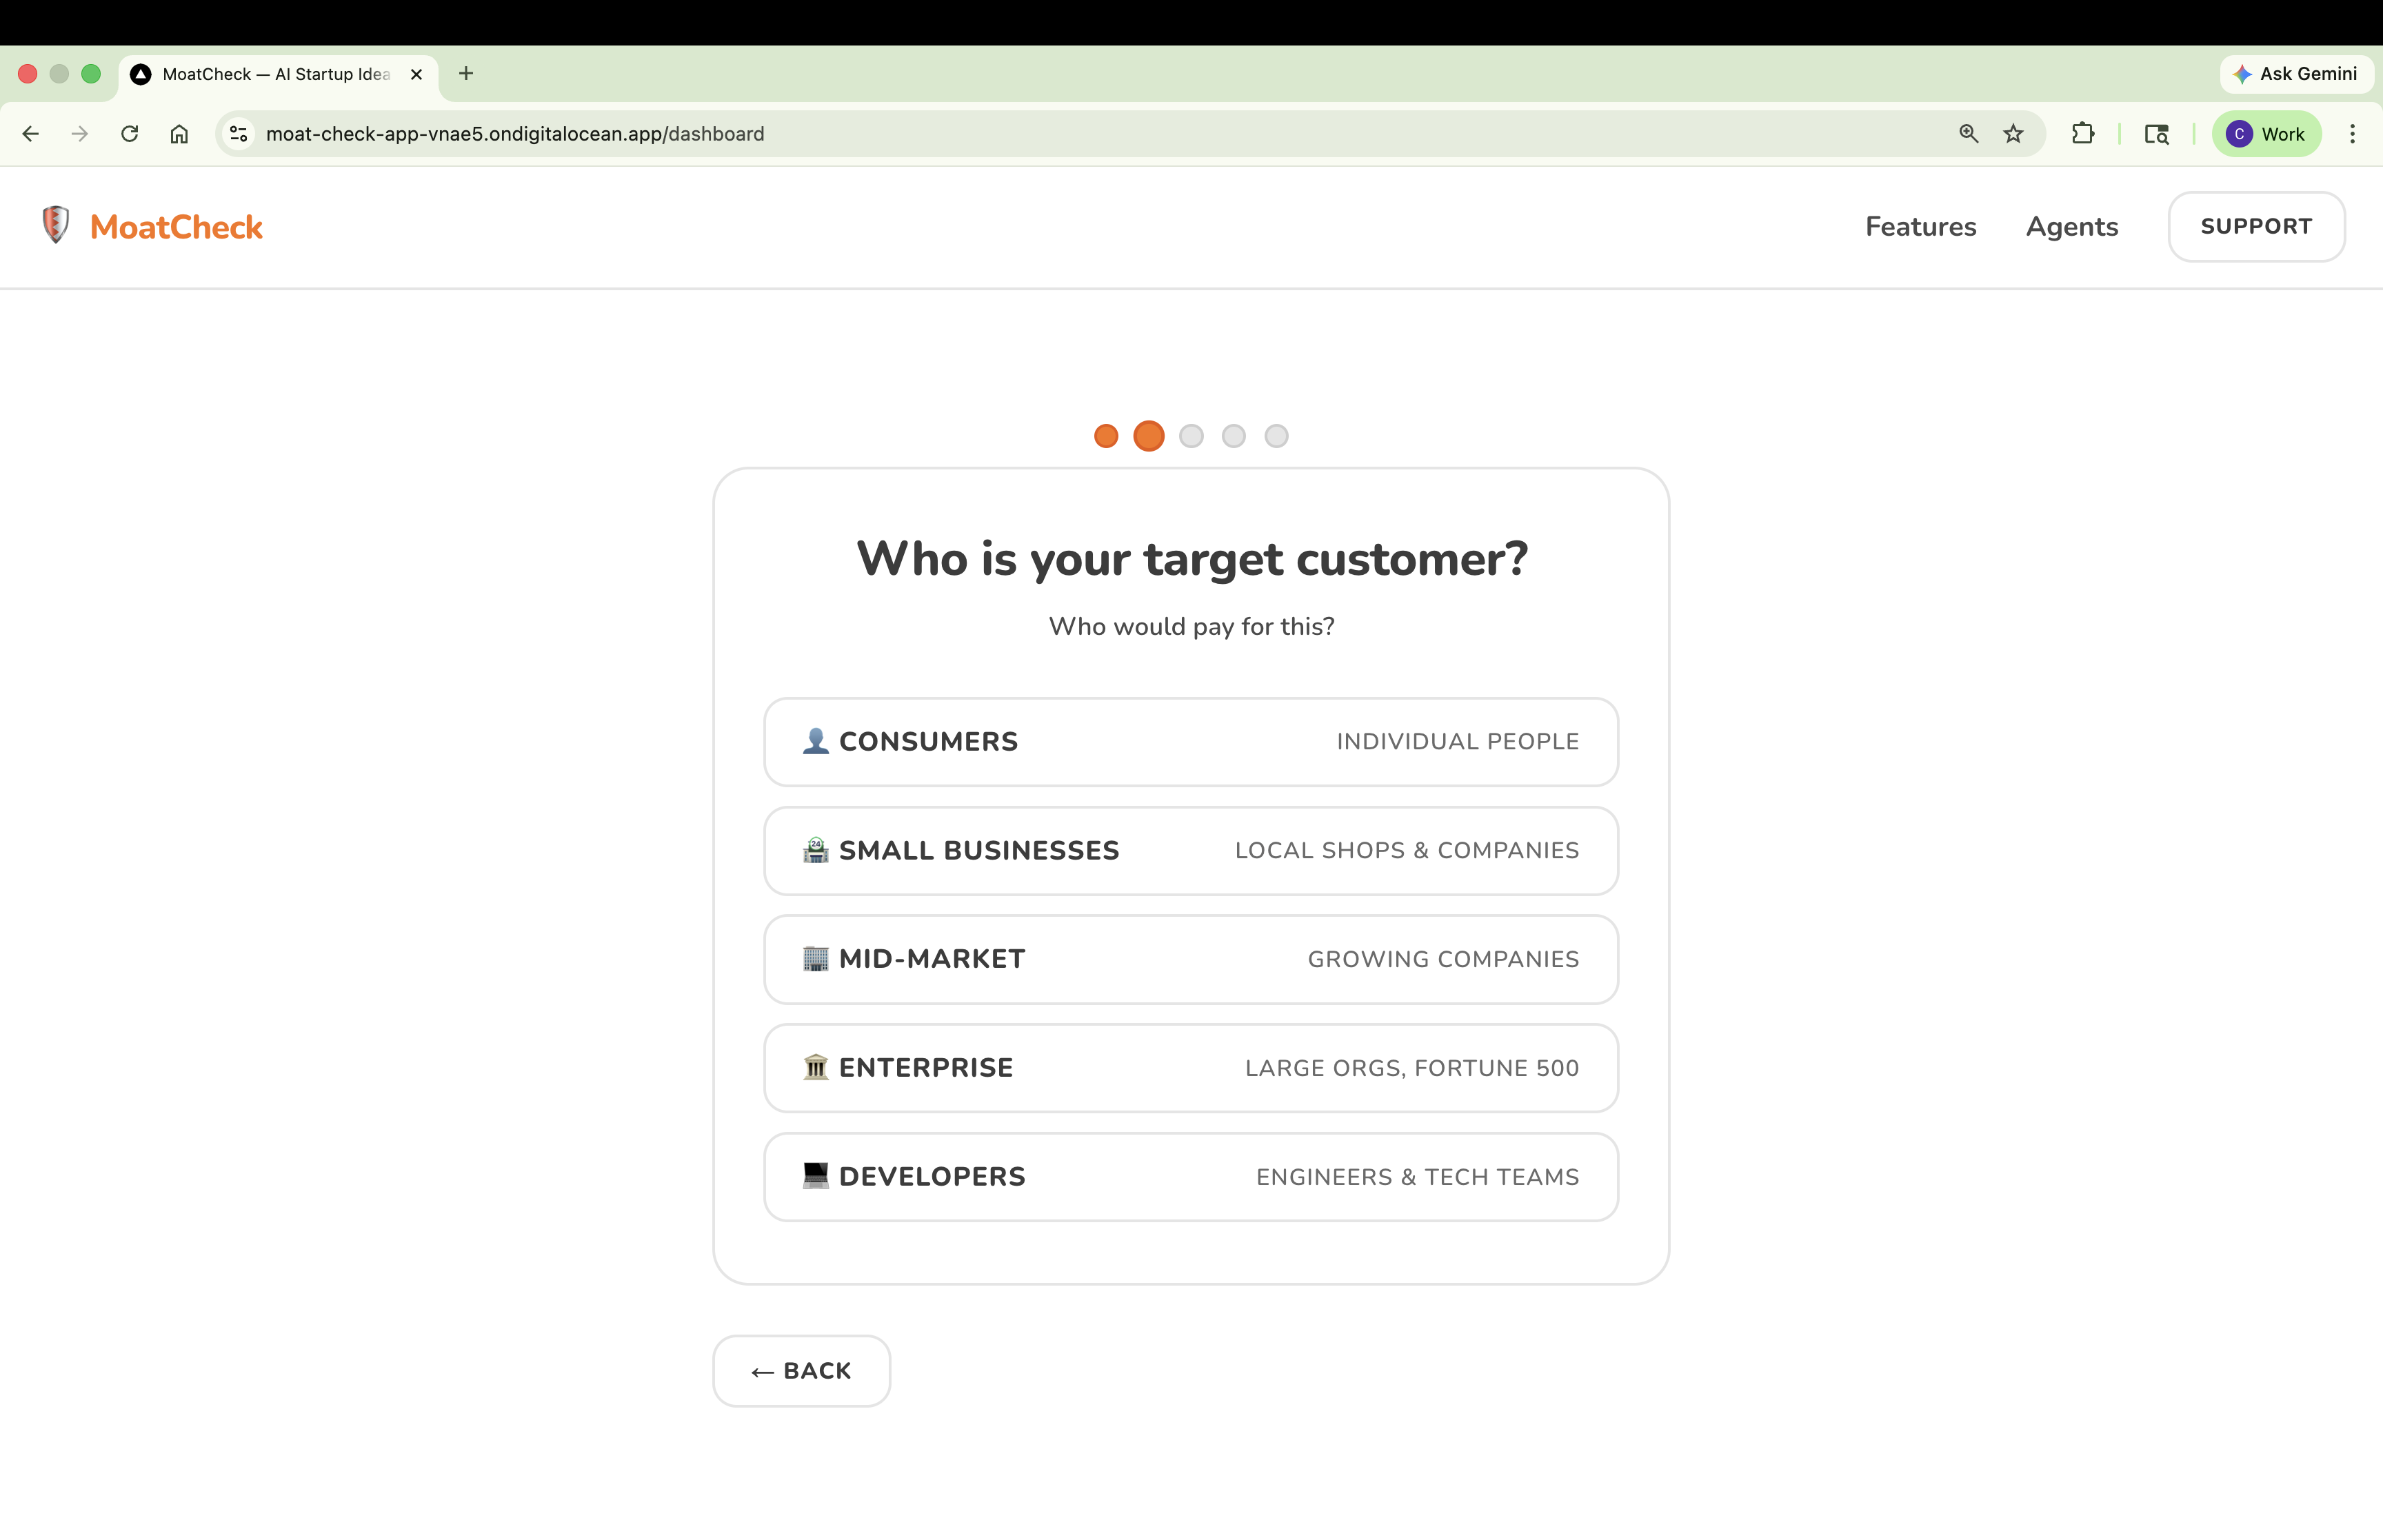2383x1540 pixels.
Task: Click the zoom magnifier icon in address bar
Action: (1968, 134)
